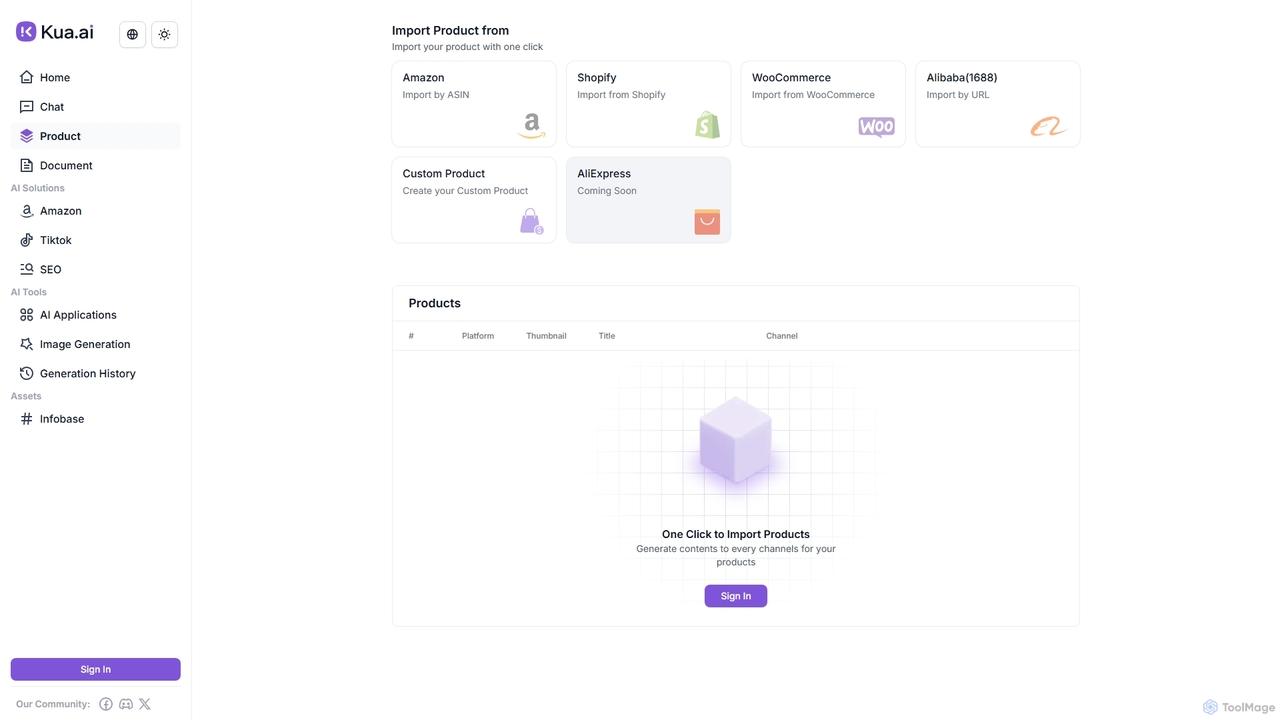
Task: Click the Chat bubble icon in the sidebar
Action: (27, 106)
